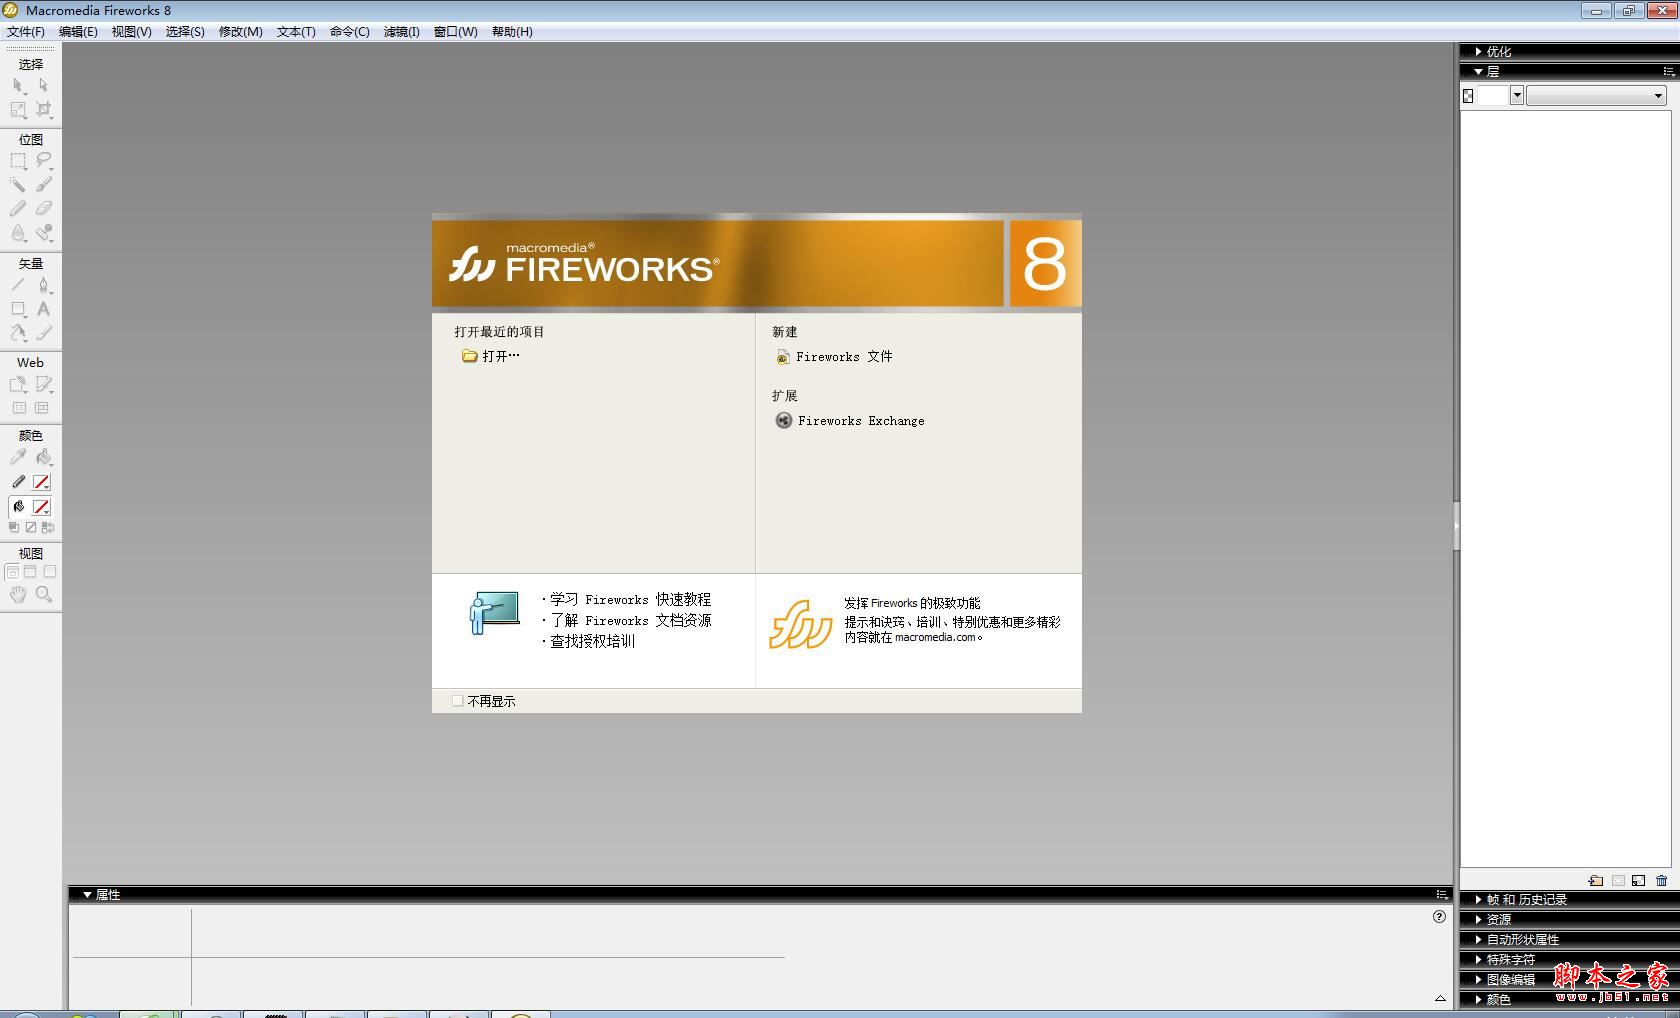Open the 文件(F) menu
The height and width of the screenshot is (1018, 1680).
[x=25, y=32]
